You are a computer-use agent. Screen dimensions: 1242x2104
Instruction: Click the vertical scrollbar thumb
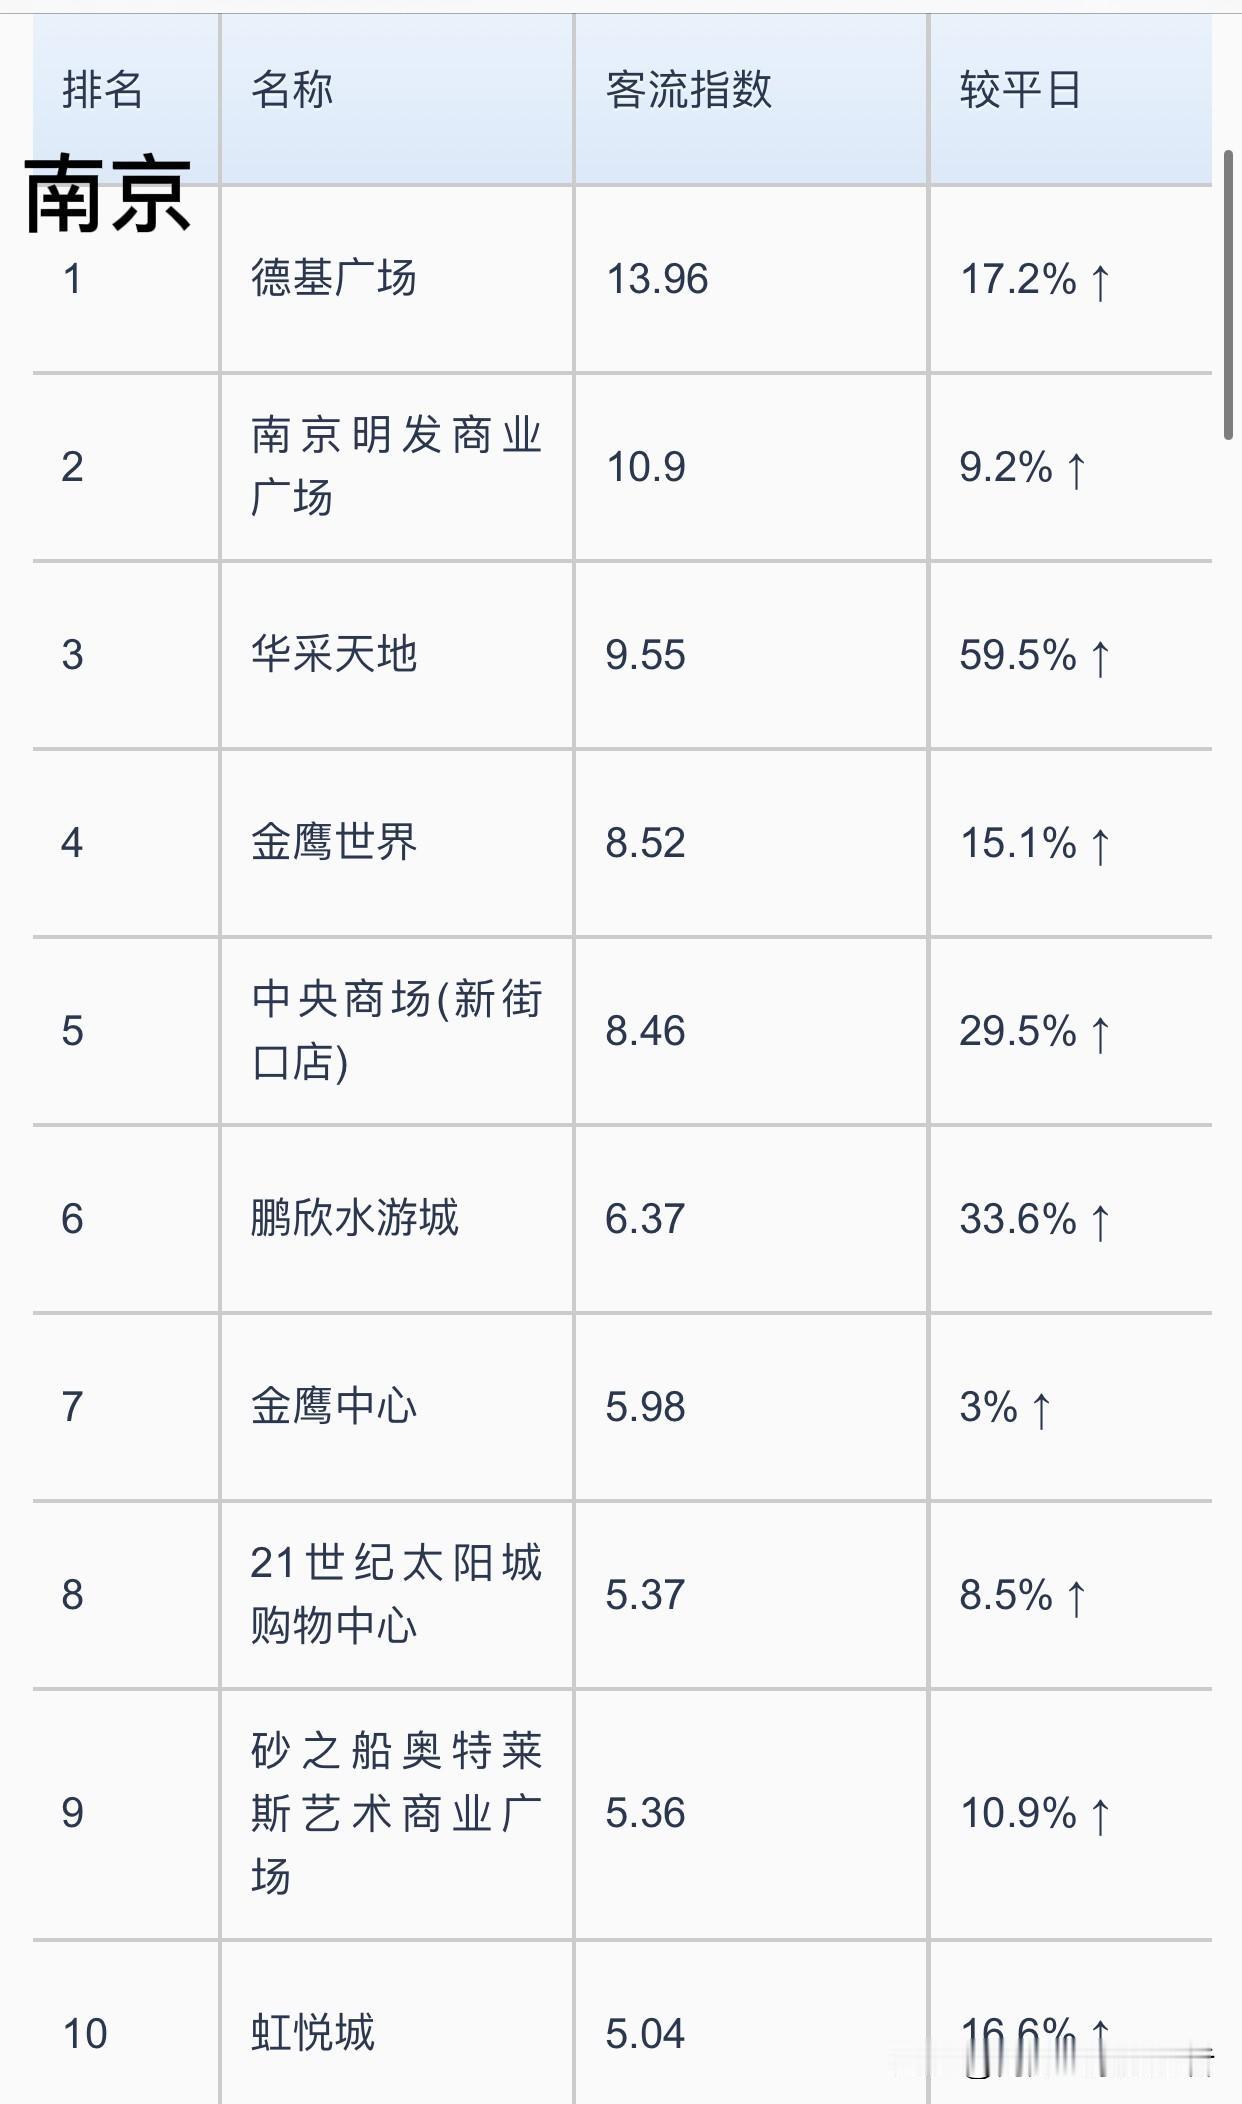pyautogui.click(x=1229, y=295)
